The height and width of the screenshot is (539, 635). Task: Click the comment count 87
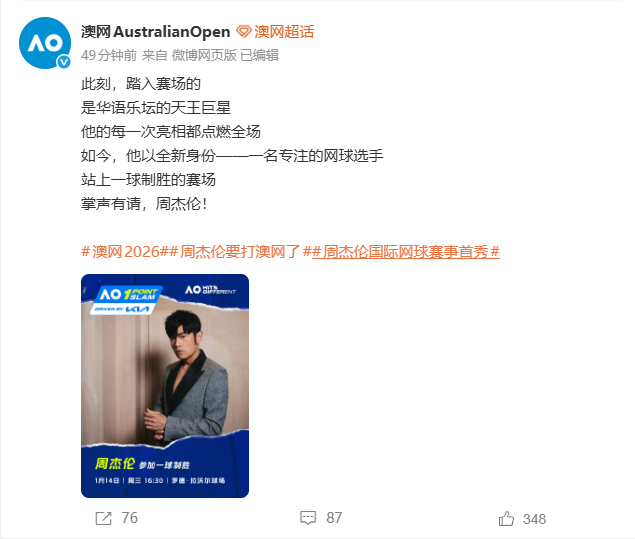[x=334, y=518]
